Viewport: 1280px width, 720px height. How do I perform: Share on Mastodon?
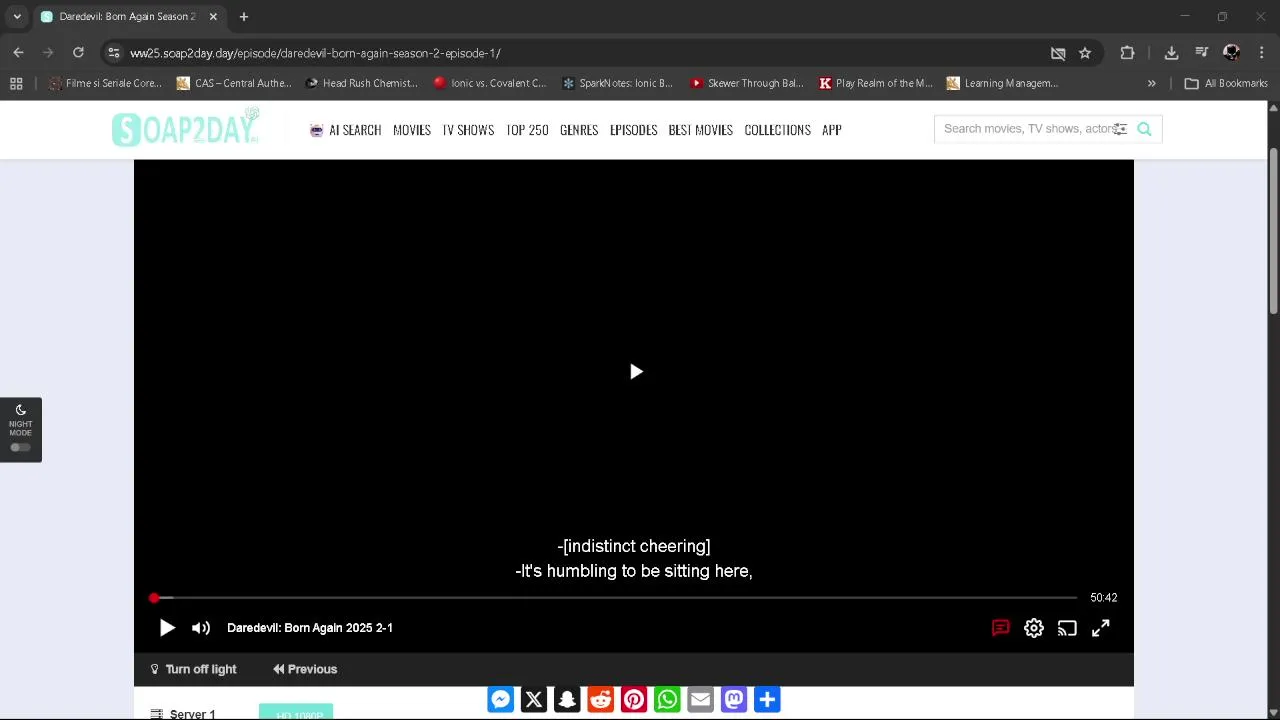(734, 700)
